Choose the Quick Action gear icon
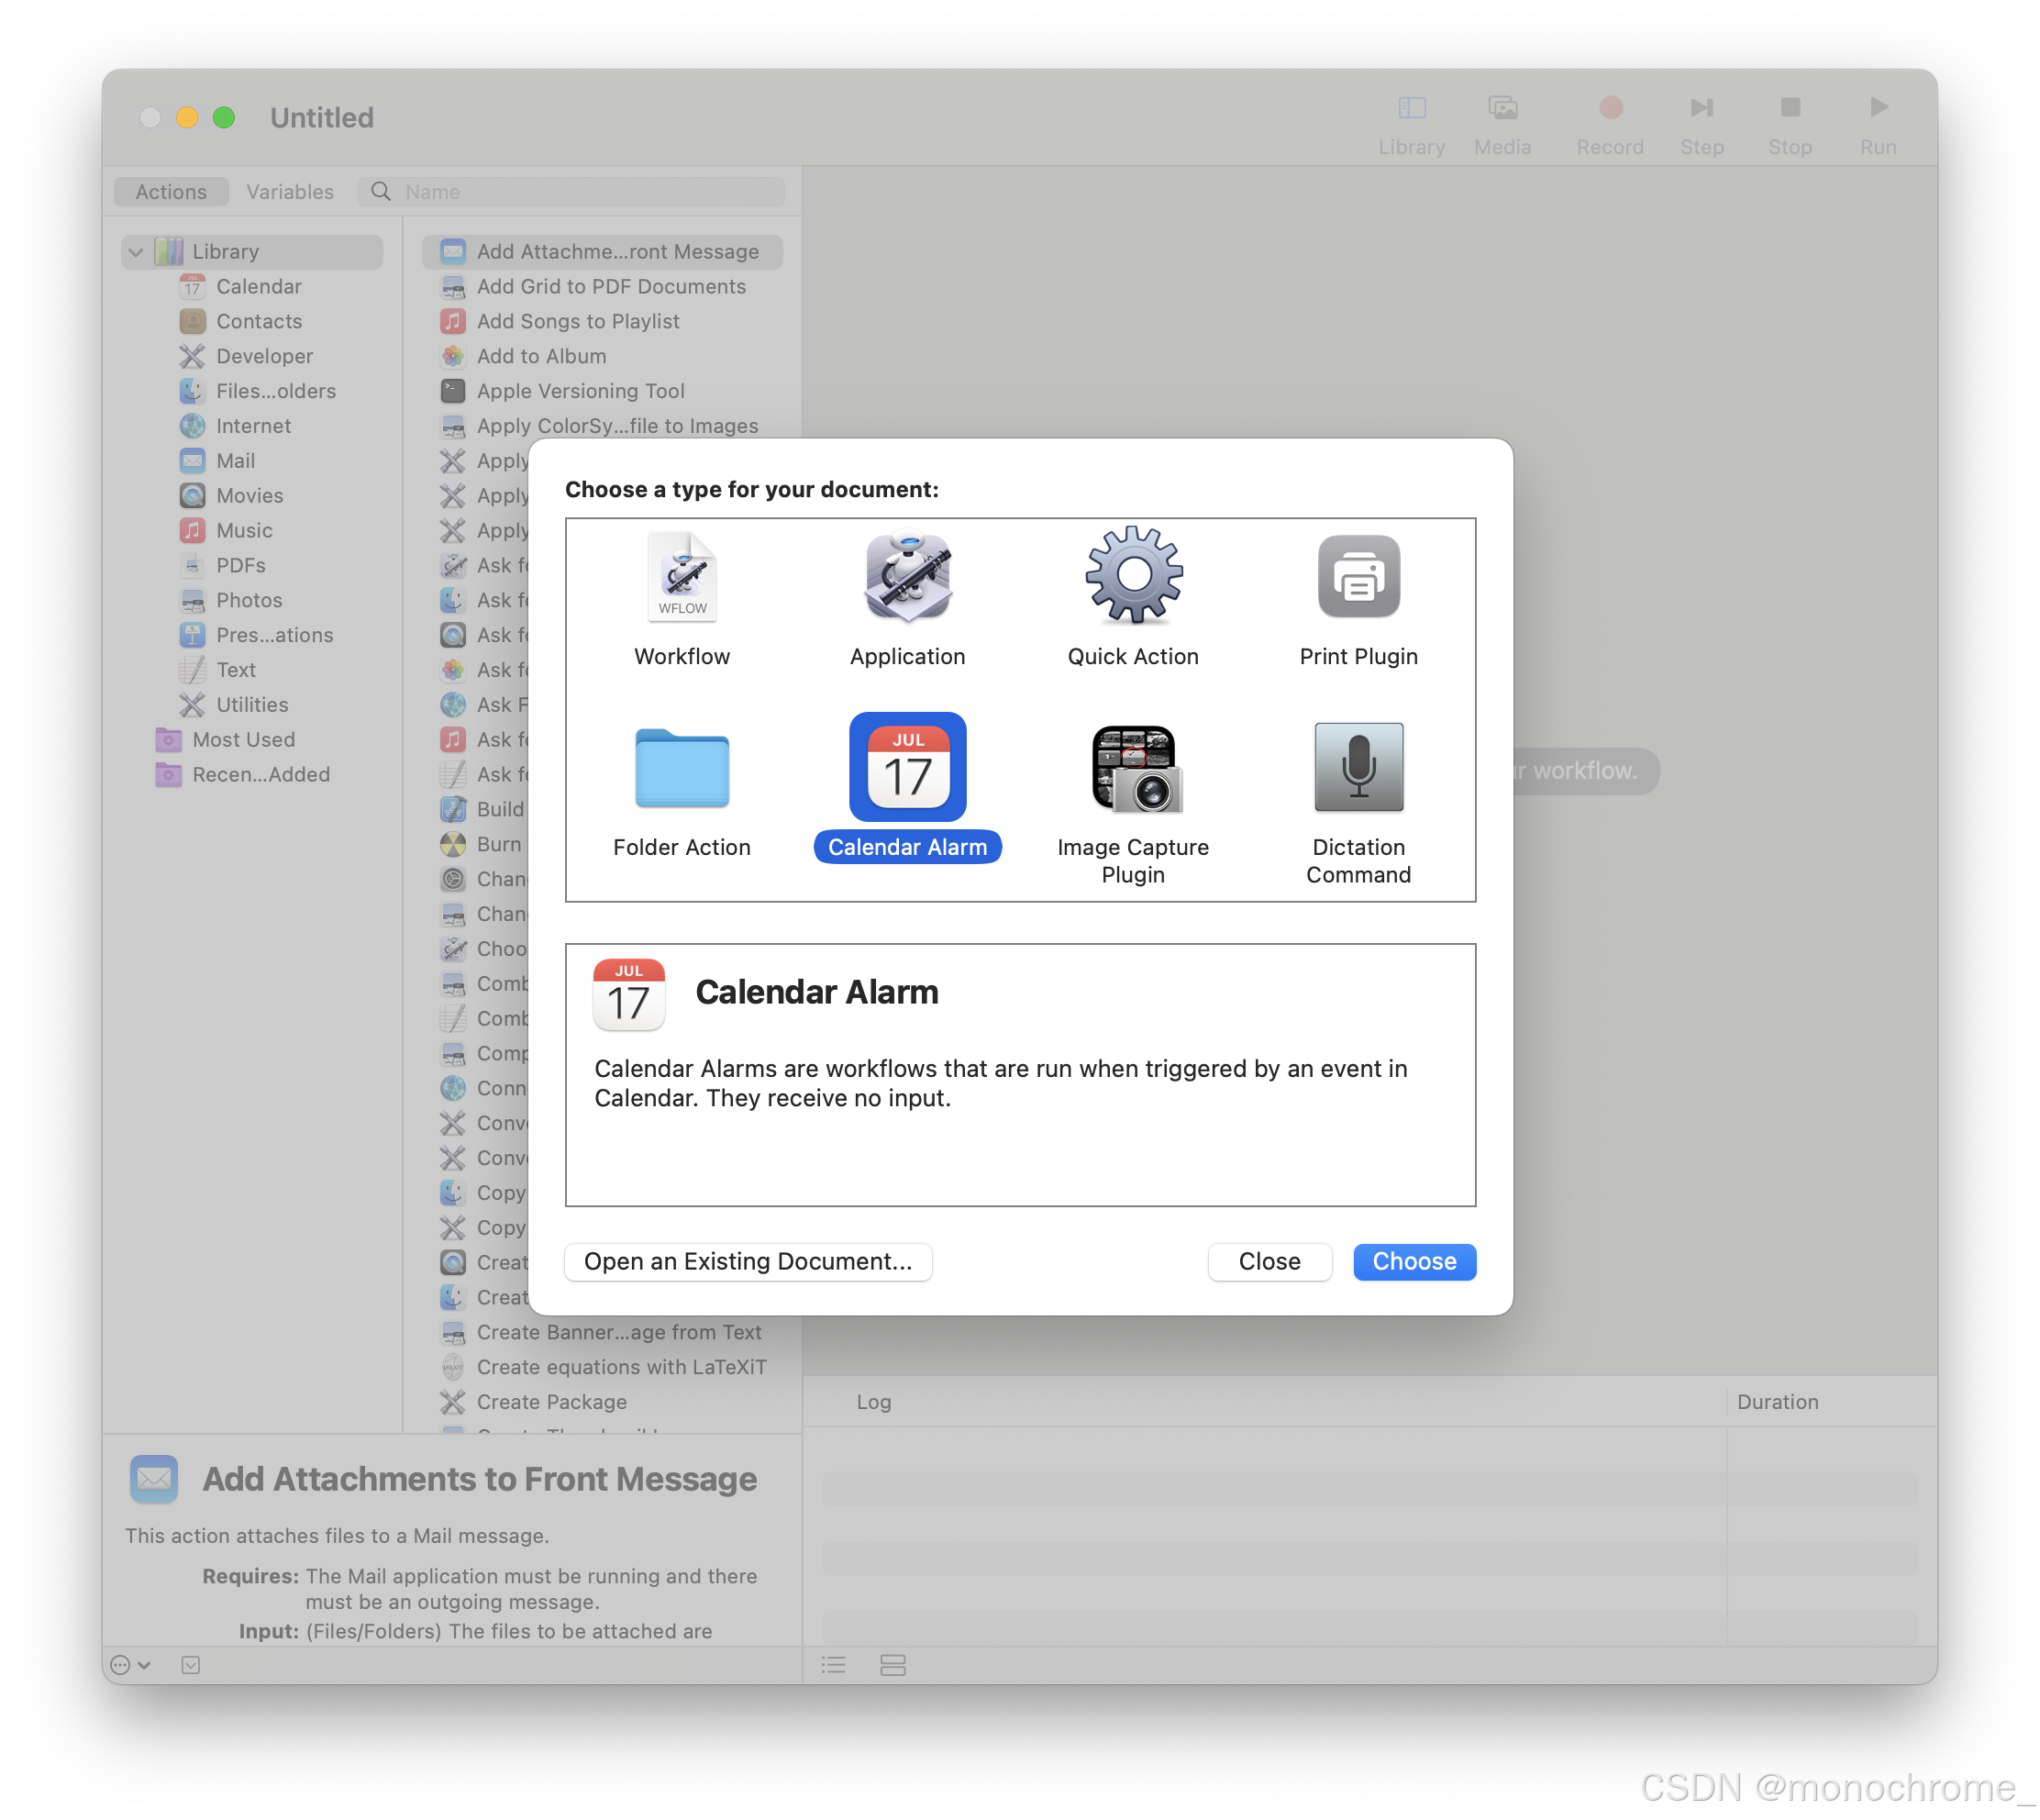Screen dimensions: 2040x1820 point(1133,577)
